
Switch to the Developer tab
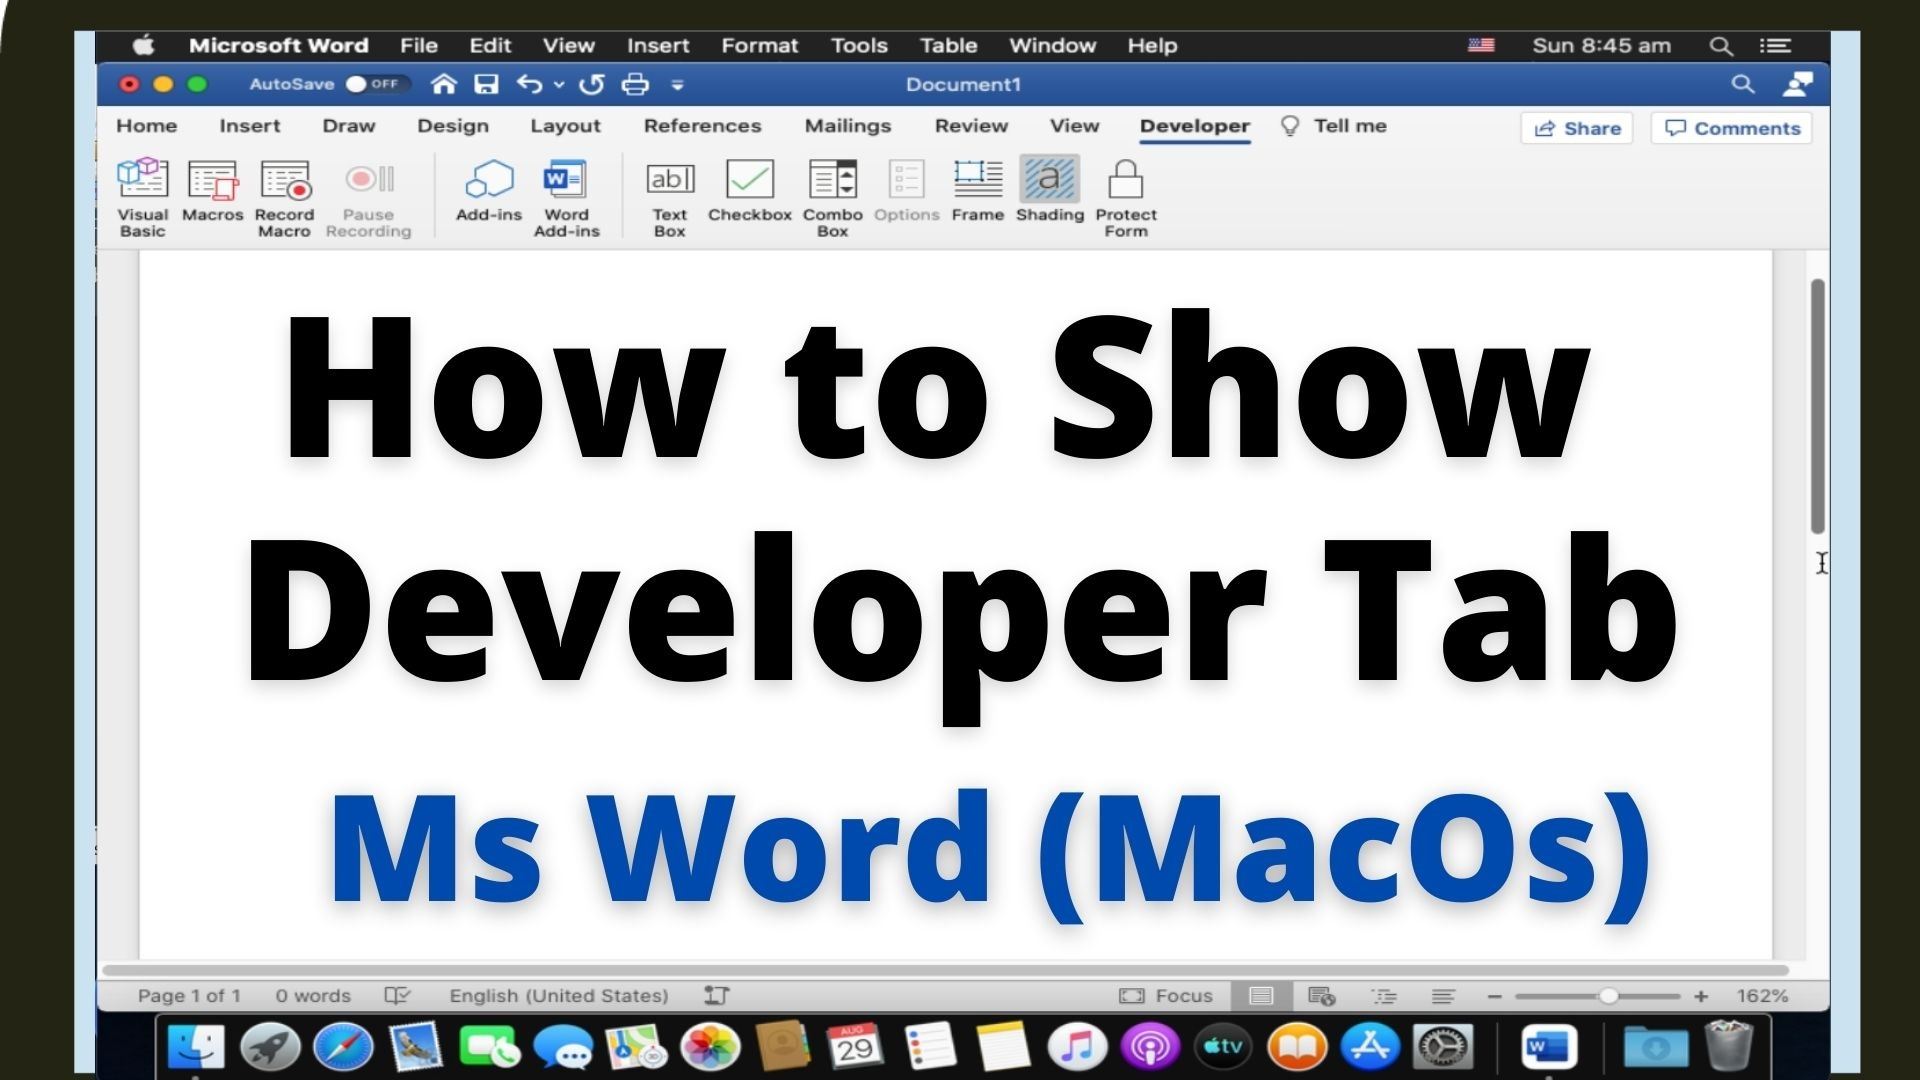(1192, 125)
